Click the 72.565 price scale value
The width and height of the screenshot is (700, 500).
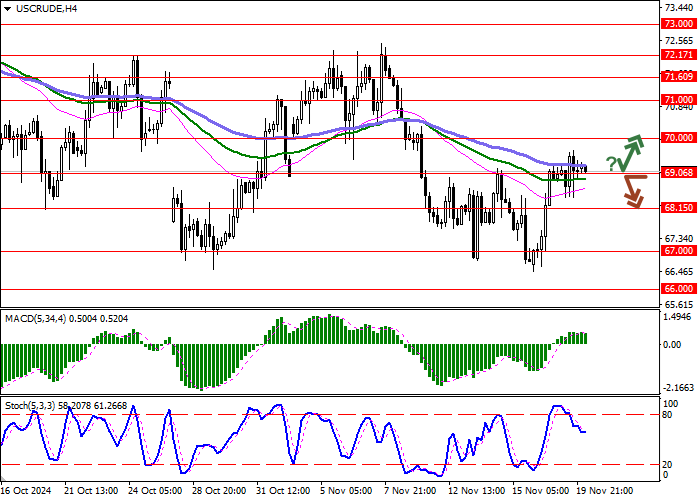coord(679,41)
